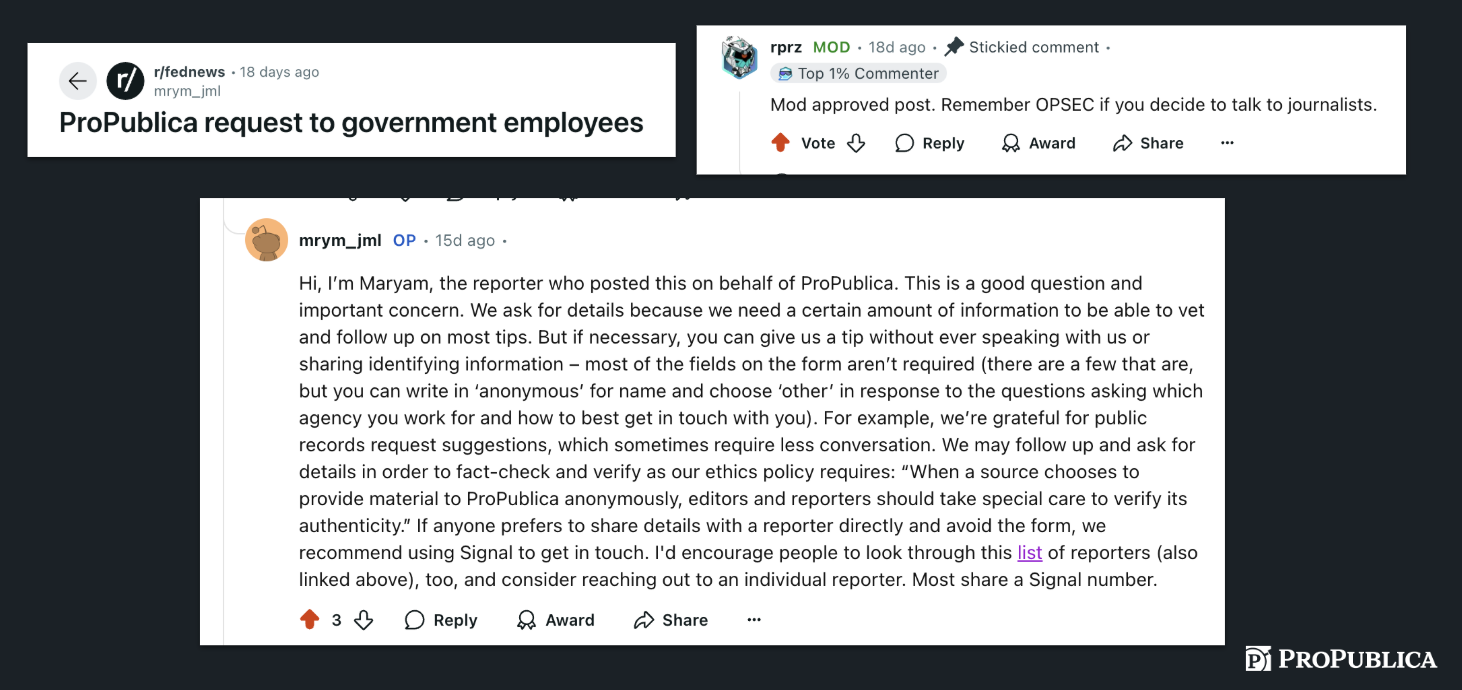Share the stickied mod comment
Screen dimensions: 1462x690
(x=1148, y=143)
